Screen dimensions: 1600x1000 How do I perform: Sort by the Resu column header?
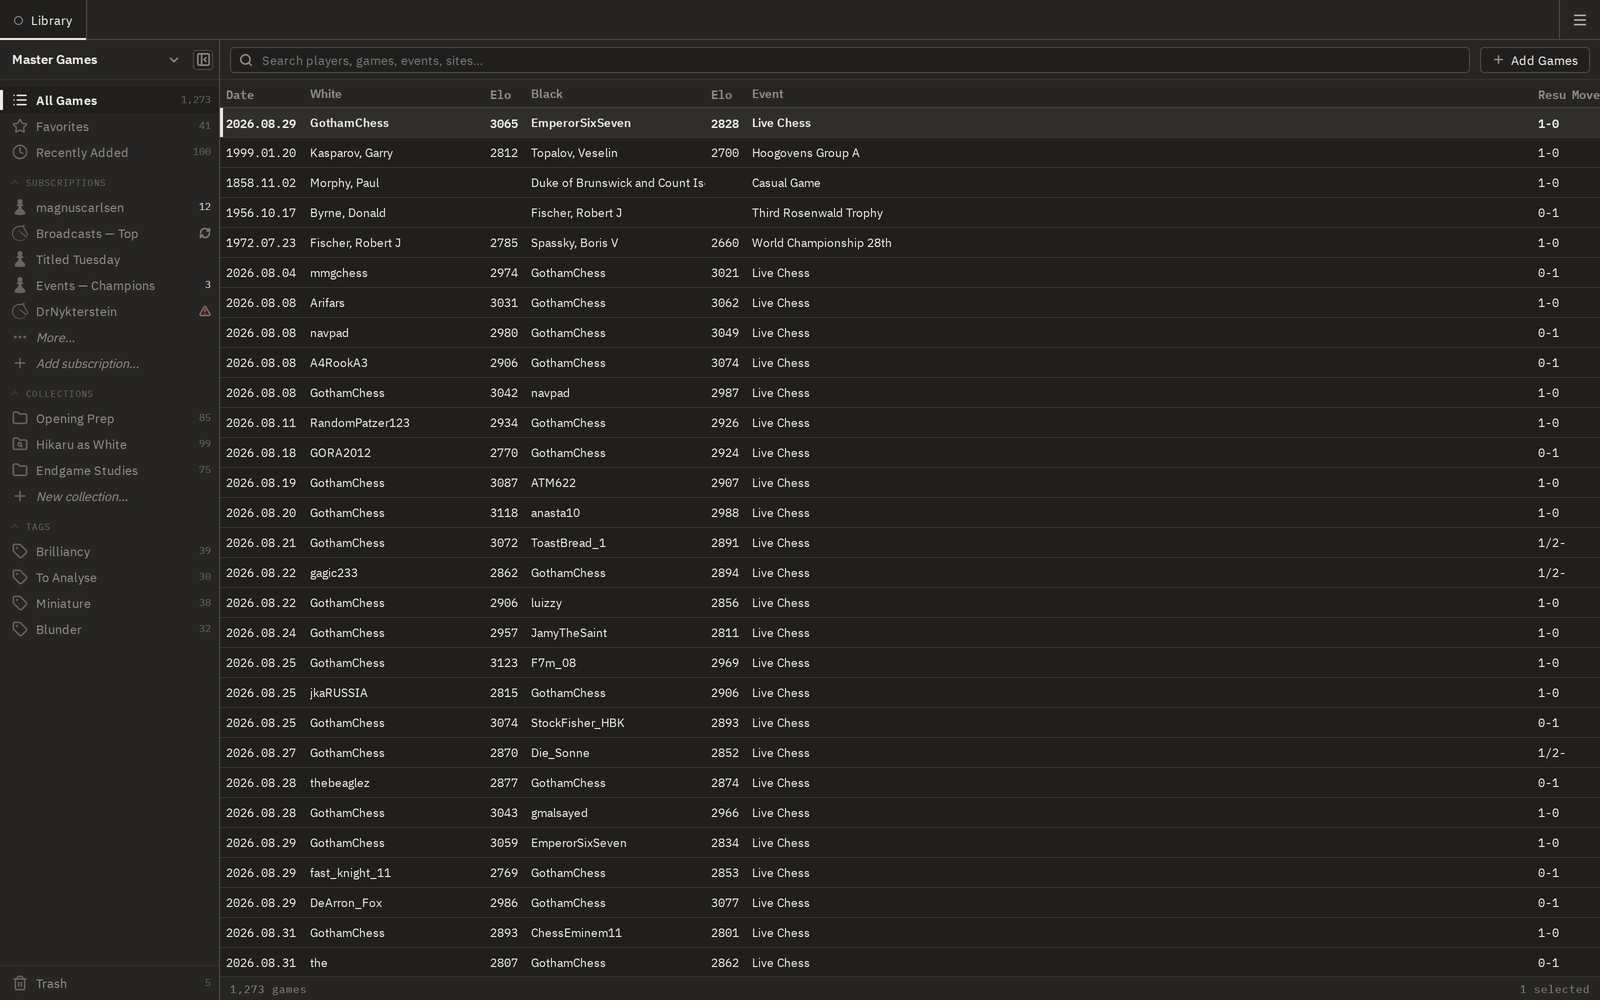1552,94
